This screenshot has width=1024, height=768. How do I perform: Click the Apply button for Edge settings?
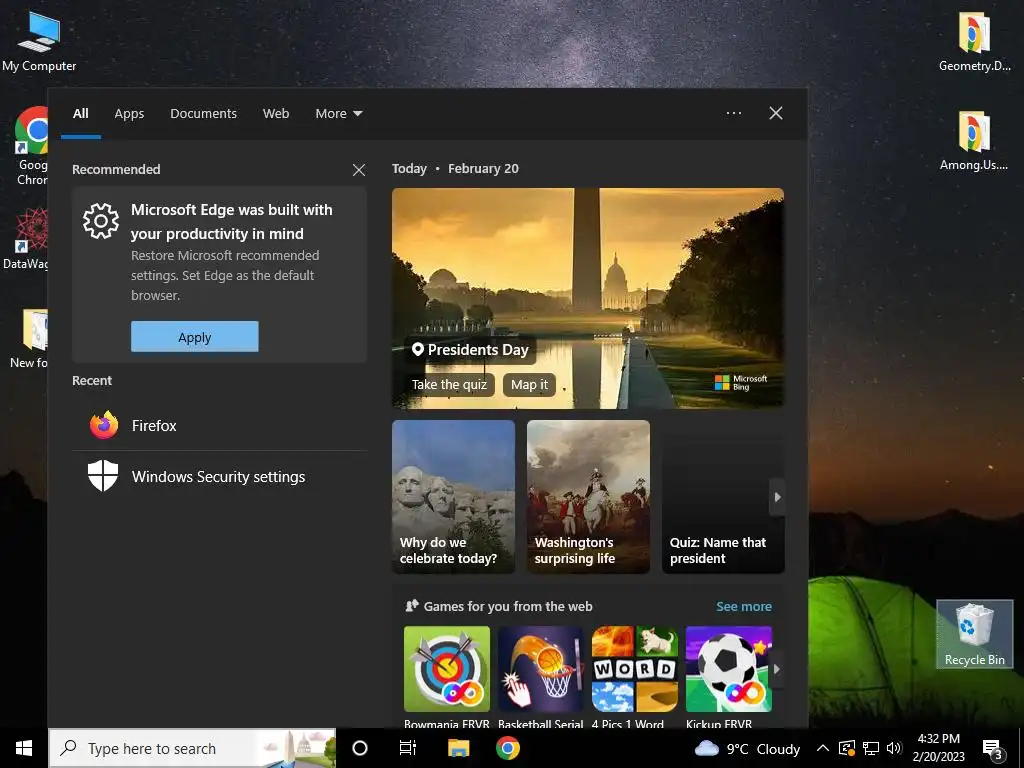195,336
